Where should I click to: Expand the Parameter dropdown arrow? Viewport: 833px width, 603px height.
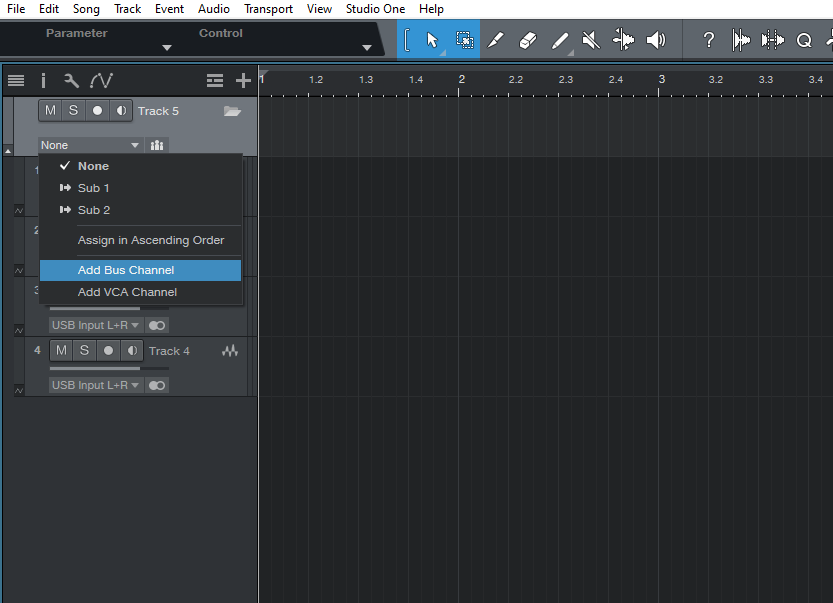[x=167, y=48]
